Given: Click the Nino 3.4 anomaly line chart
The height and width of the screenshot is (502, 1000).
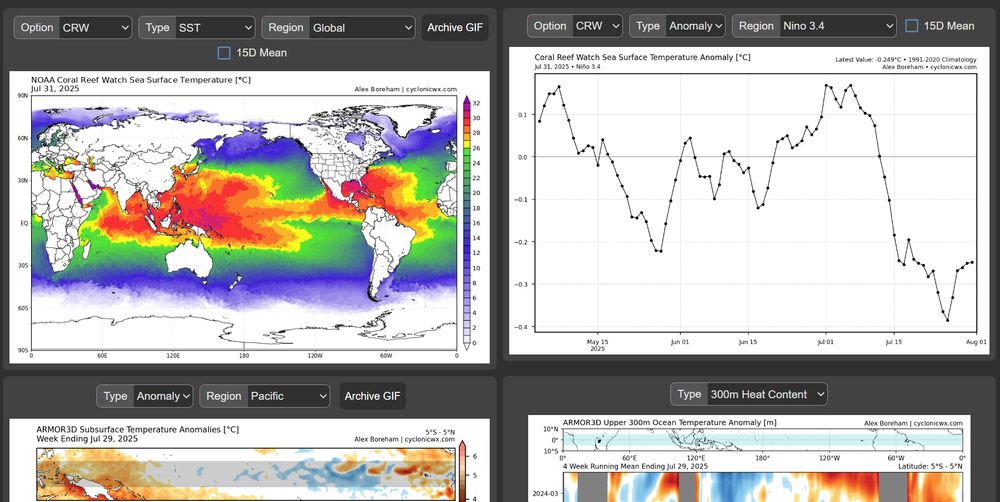Looking at the screenshot, I should tap(756, 203).
